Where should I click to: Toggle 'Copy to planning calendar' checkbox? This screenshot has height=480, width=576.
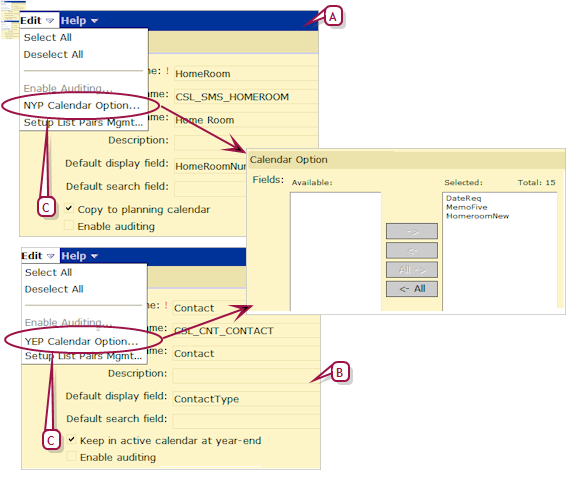[69, 208]
